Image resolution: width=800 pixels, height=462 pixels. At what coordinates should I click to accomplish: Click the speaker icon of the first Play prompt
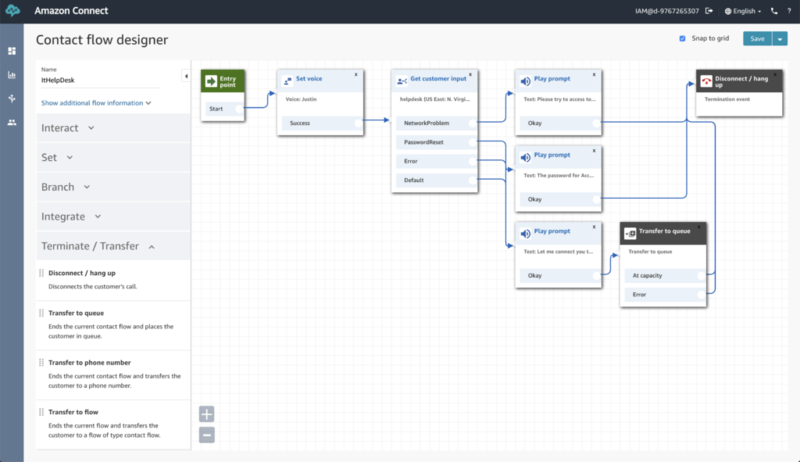526,81
